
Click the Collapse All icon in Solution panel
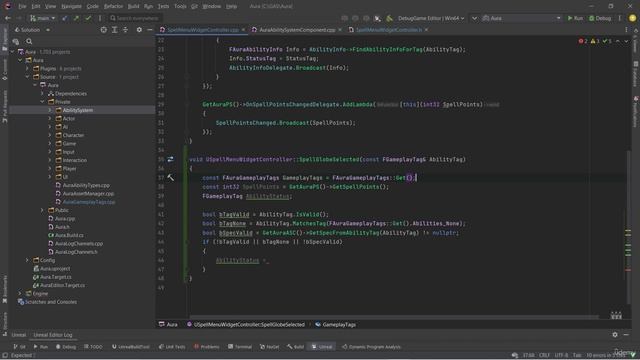pos(125,30)
